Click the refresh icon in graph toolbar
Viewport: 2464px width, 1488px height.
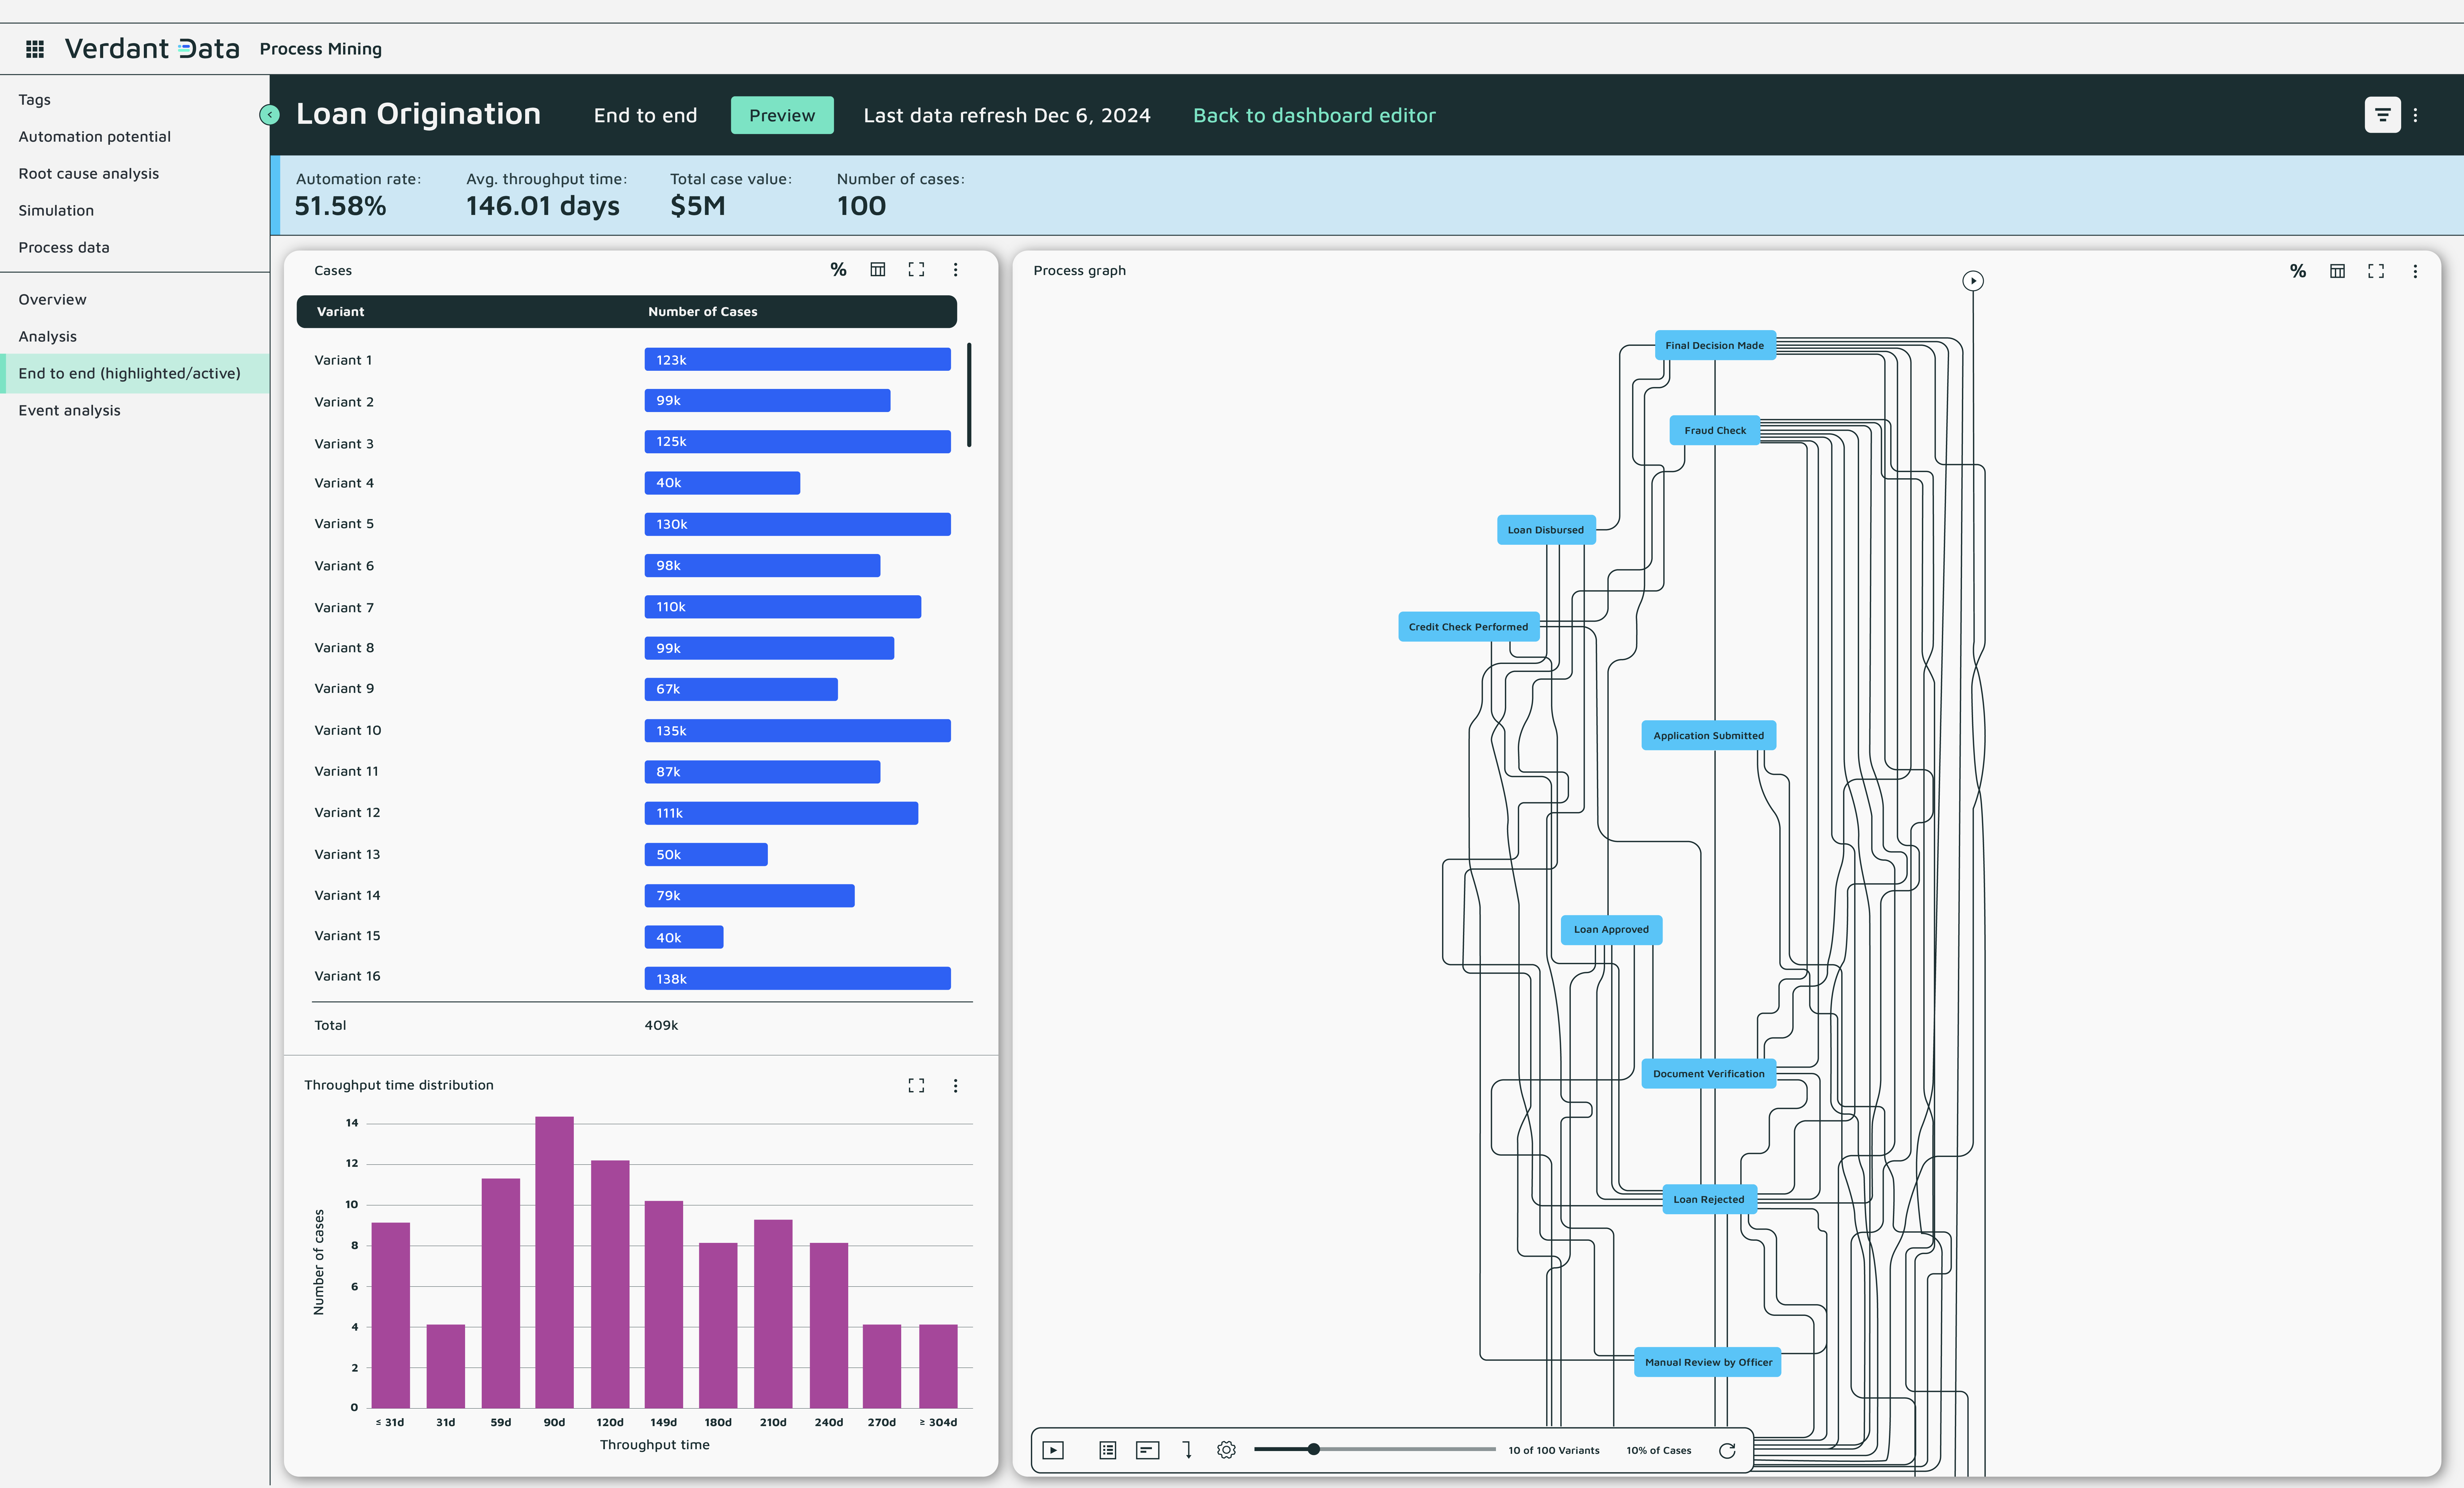click(1727, 1450)
